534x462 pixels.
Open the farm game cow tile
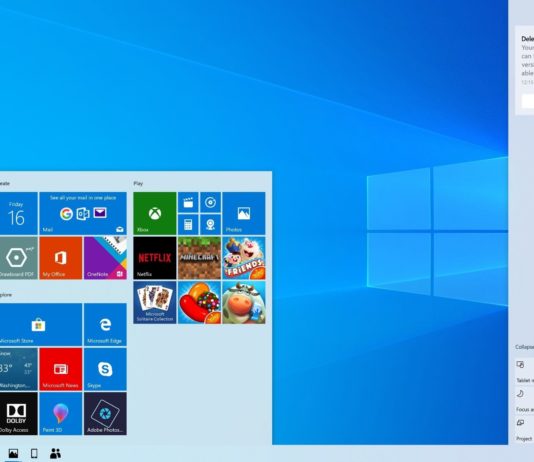[x=244, y=302]
